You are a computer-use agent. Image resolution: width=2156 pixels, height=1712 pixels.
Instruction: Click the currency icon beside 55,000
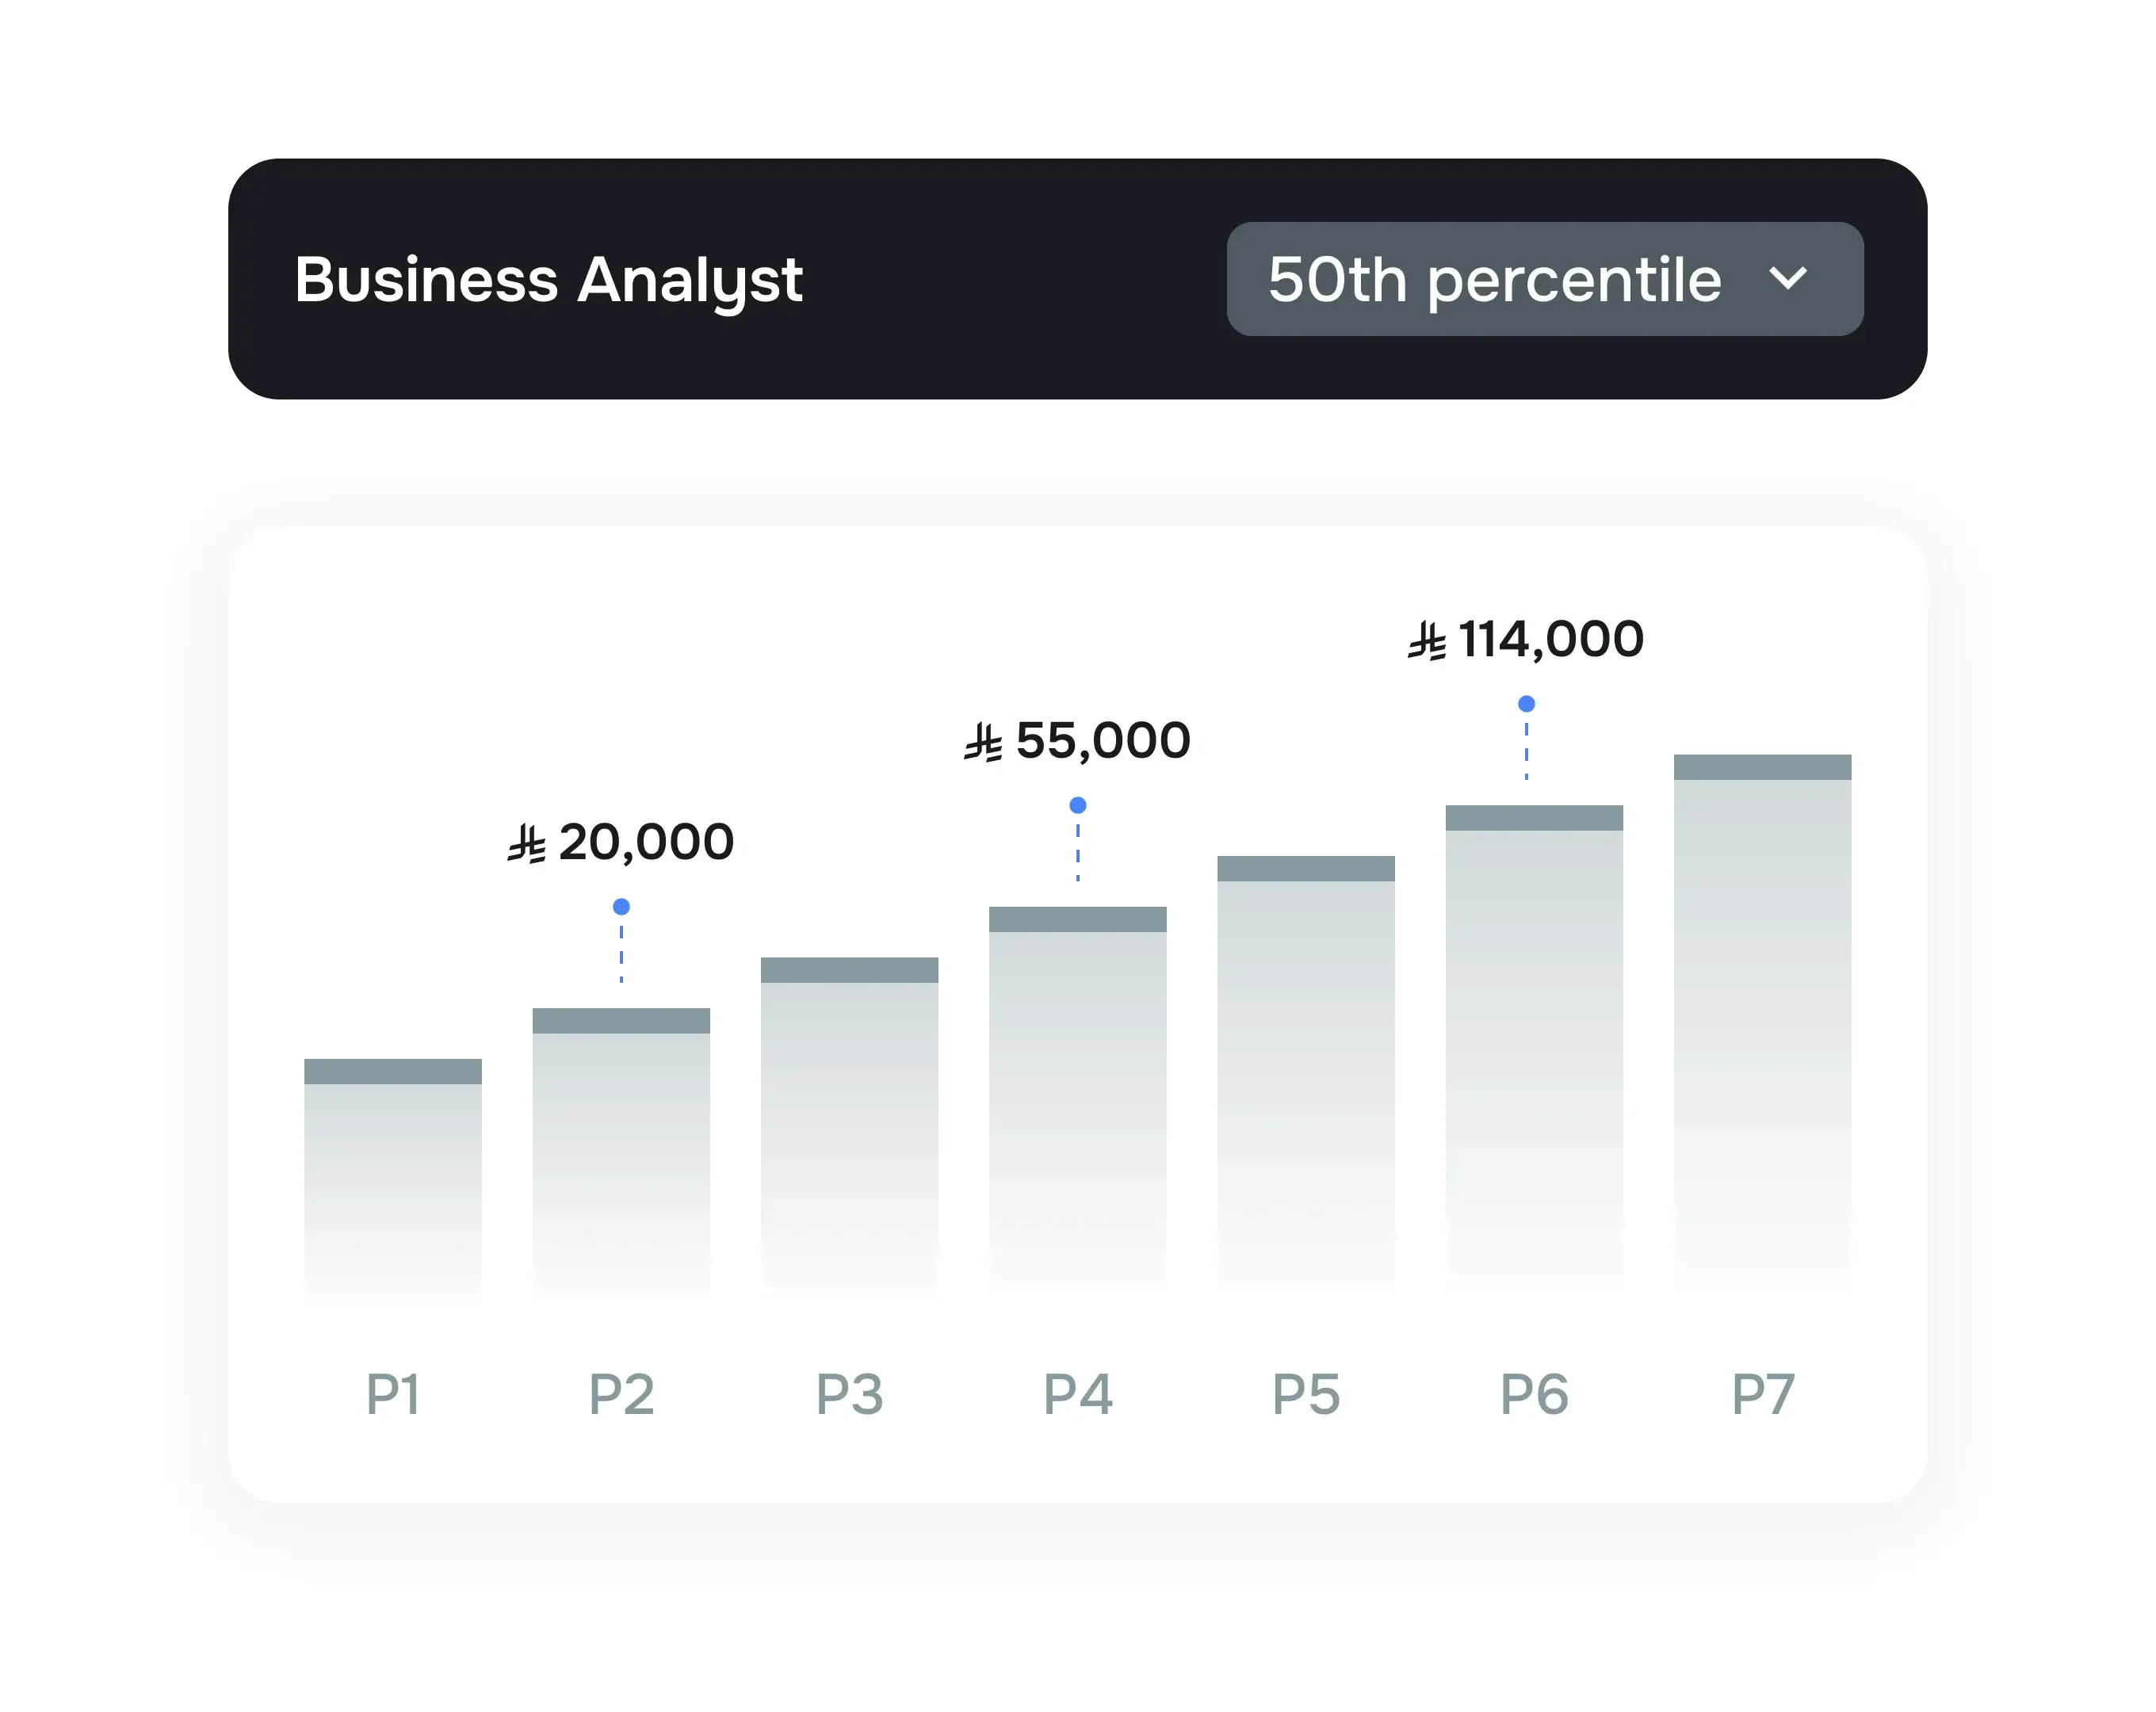click(x=985, y=742)
